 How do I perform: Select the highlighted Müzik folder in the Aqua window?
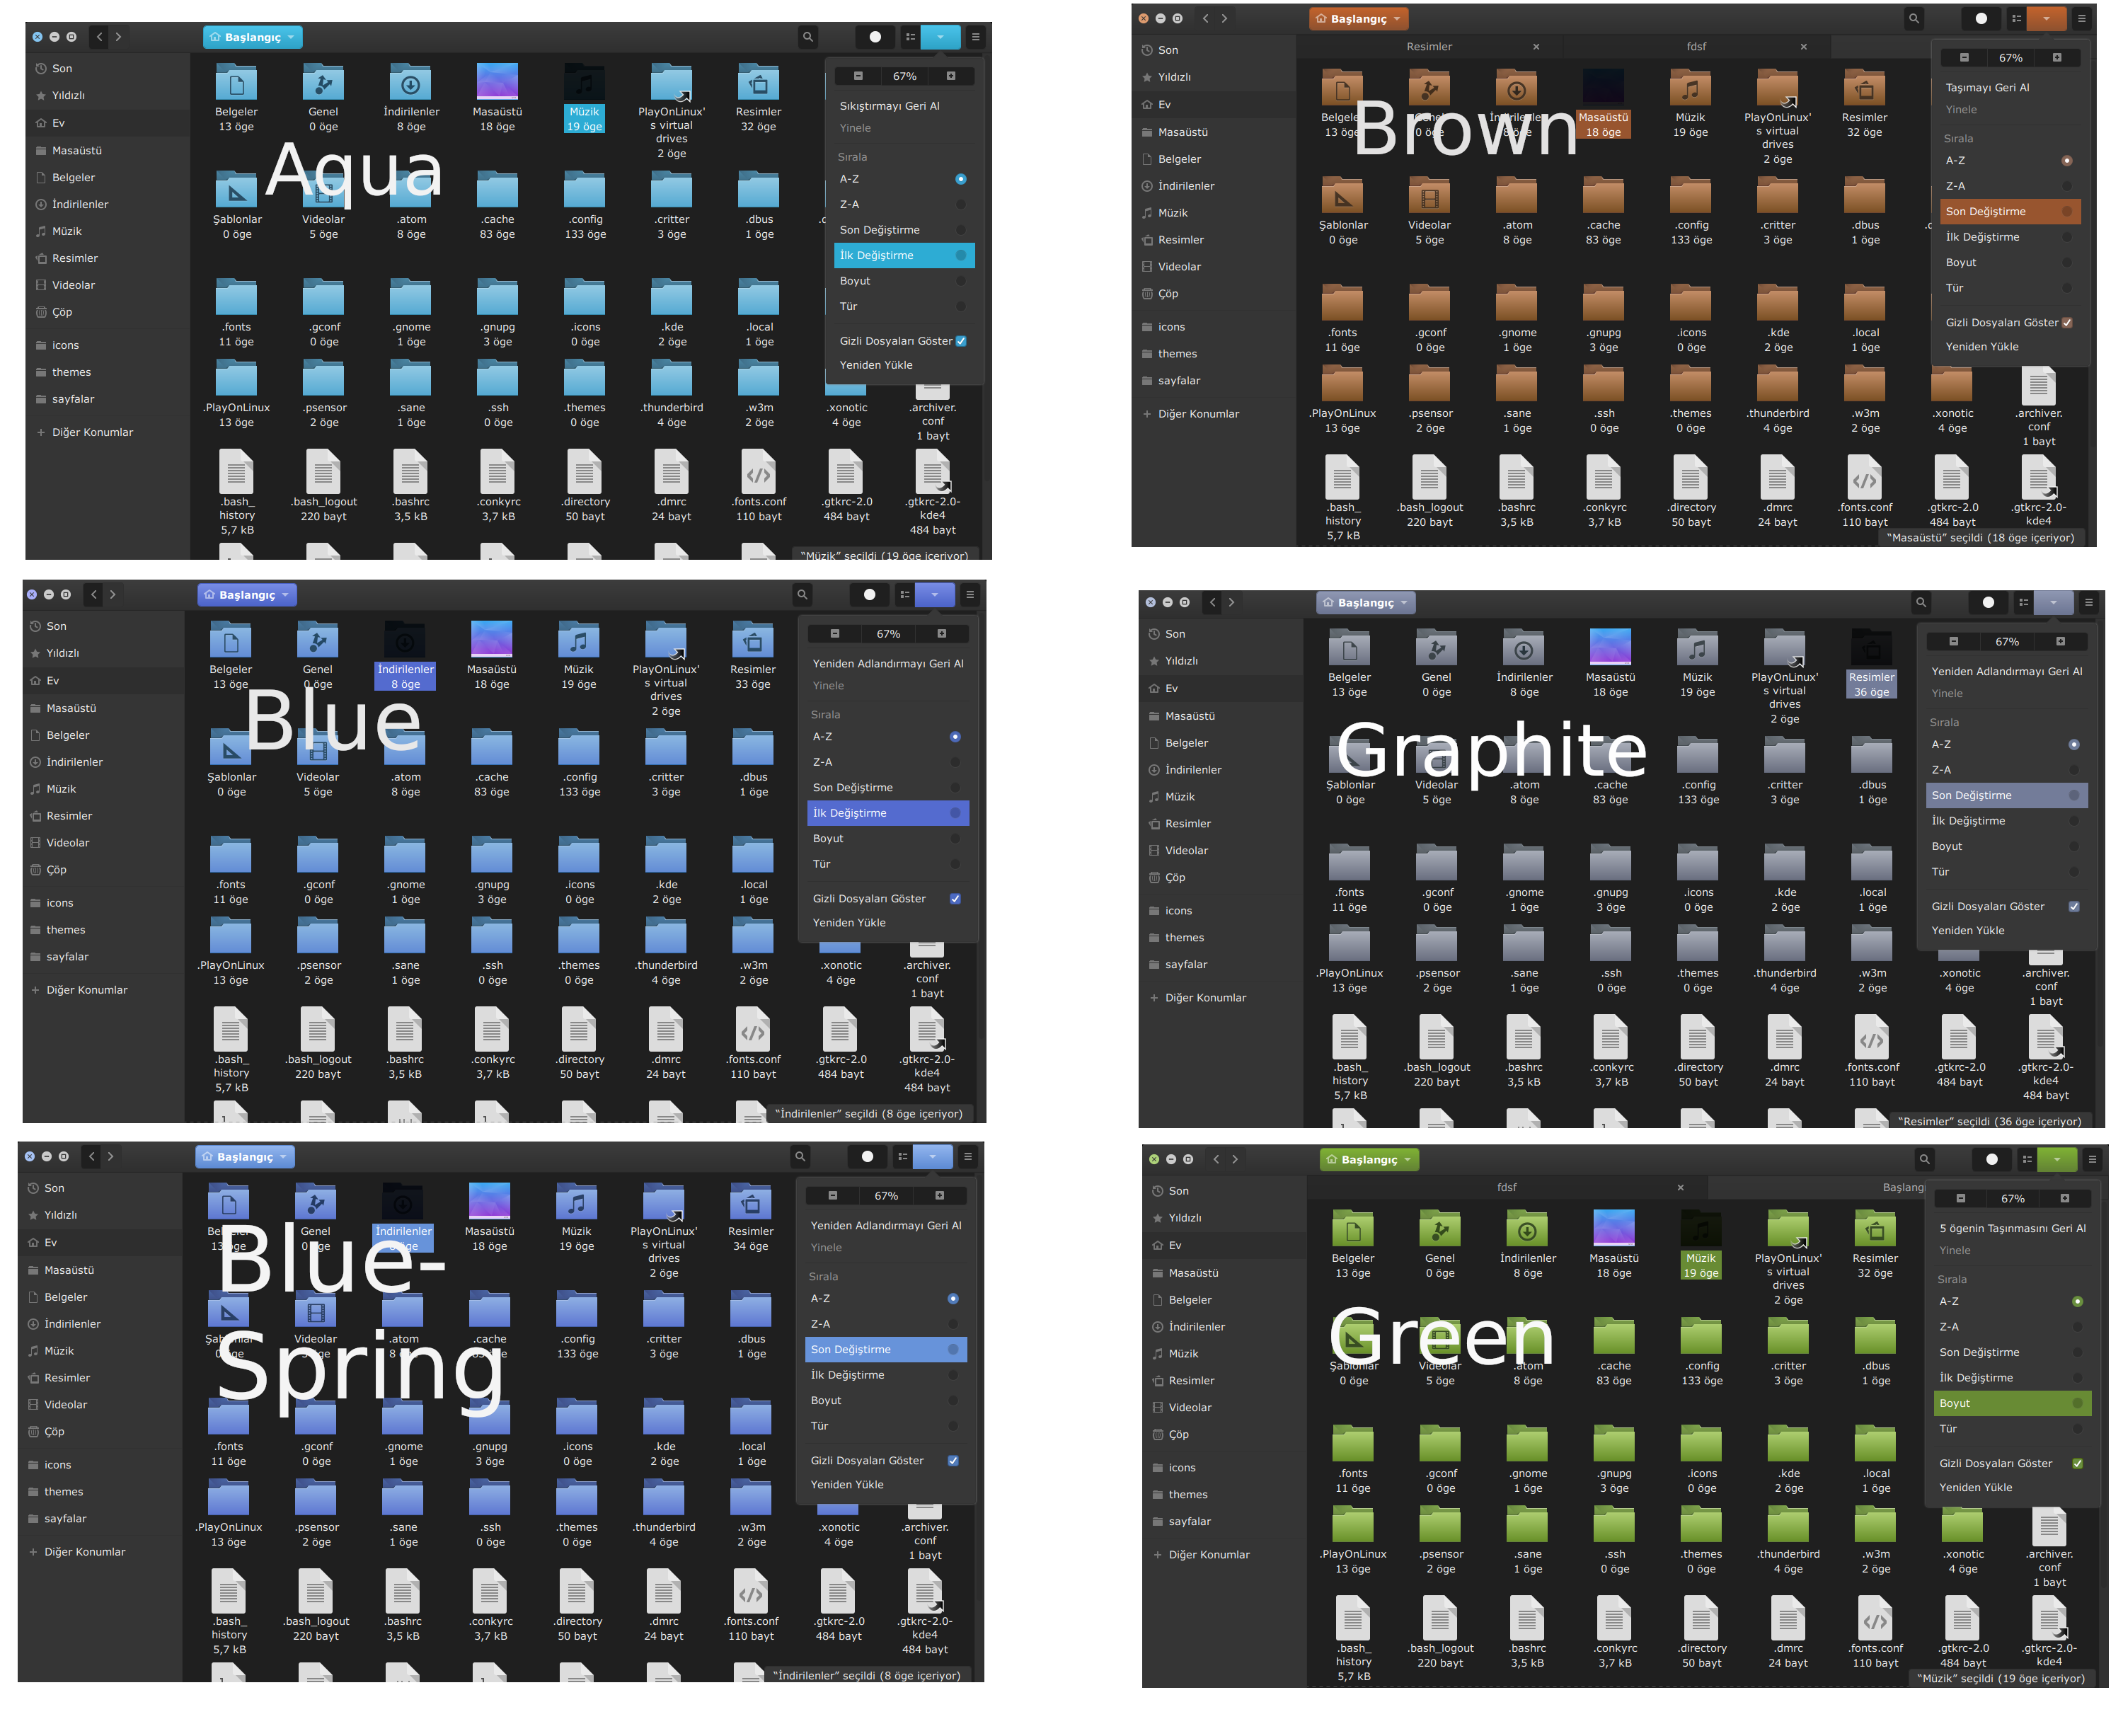tap(584, 97)
